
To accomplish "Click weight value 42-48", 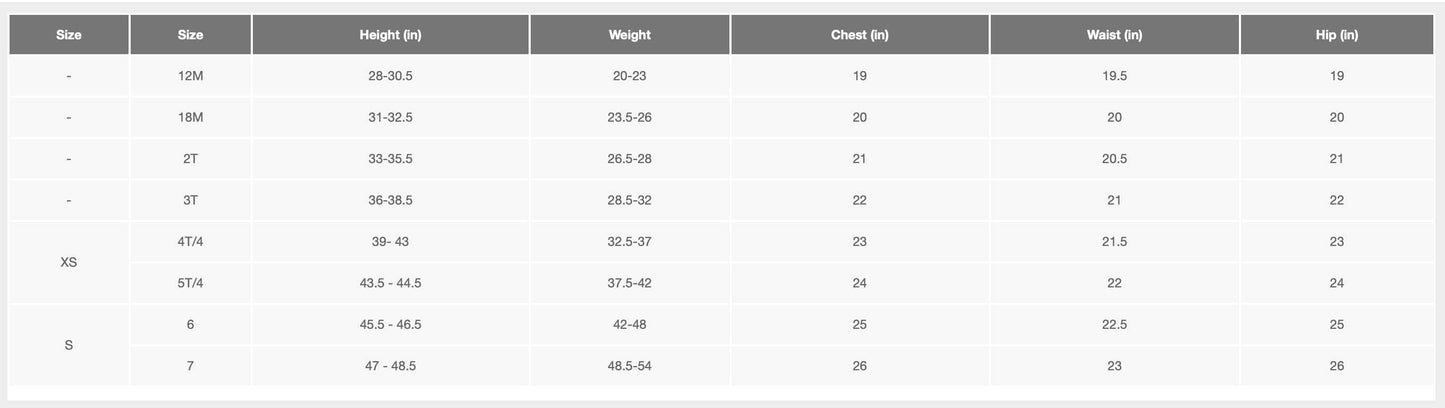I will tap(630, 325).
